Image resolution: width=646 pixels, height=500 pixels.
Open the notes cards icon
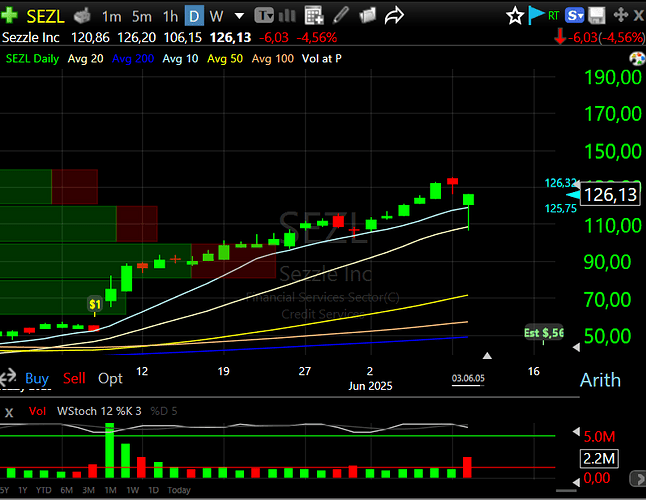(x=367, y=16)
